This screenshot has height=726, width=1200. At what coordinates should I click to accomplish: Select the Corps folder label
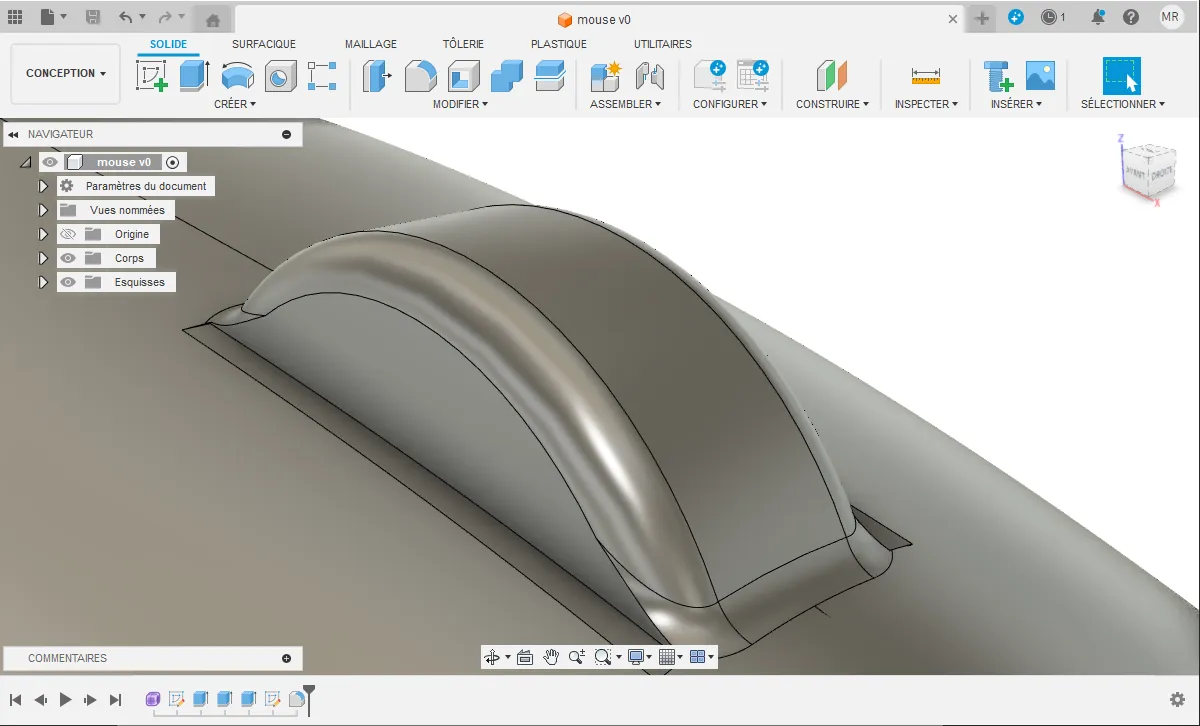[129, 258]
